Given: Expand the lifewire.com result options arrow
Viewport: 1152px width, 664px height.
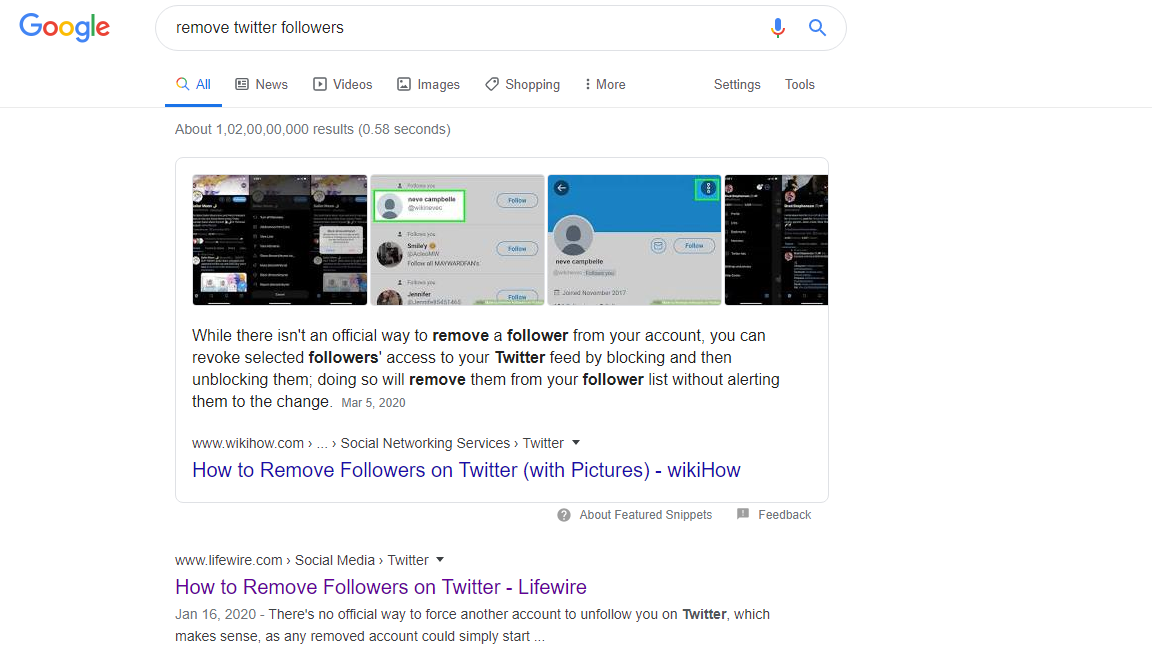Looking at the screenshot, I should pos(440,560).
